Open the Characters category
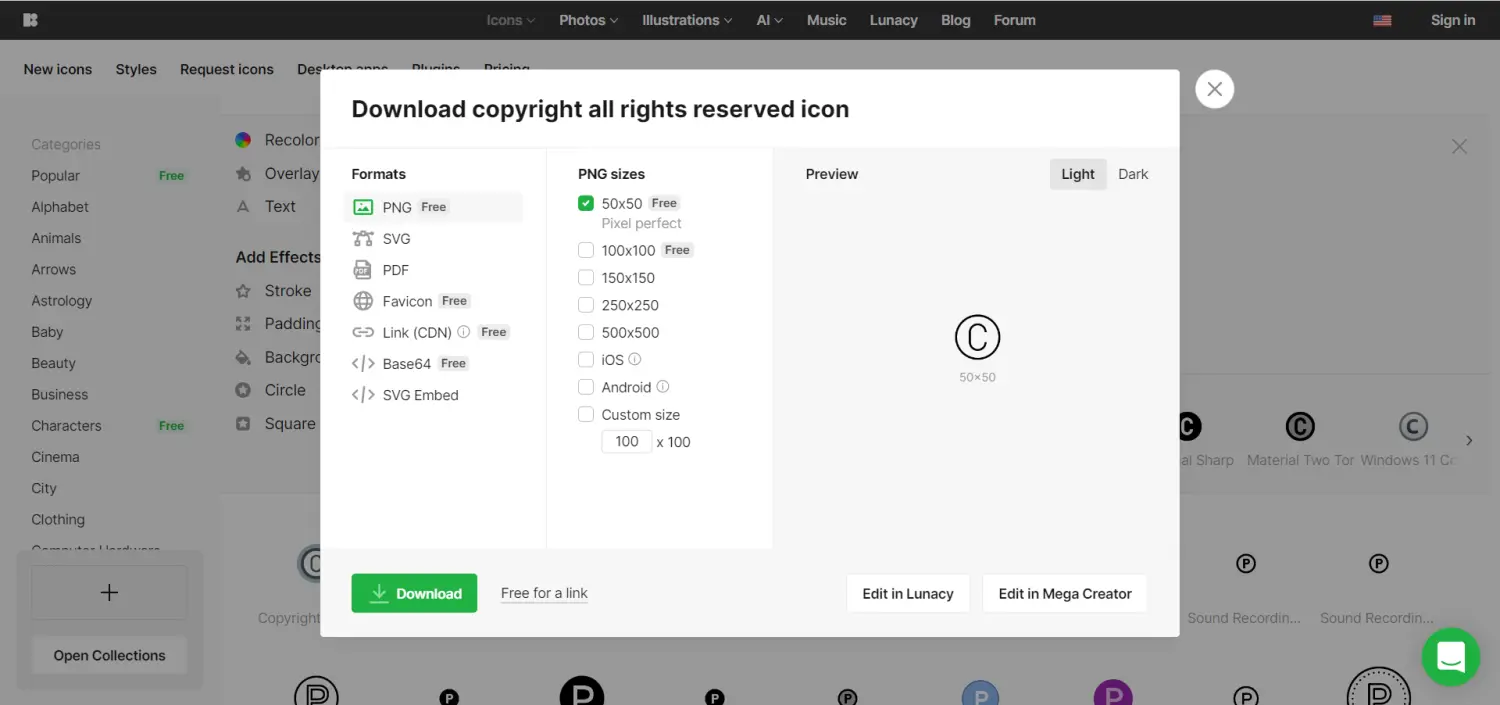Screen dimensions: 1500x705 [66, 425]
